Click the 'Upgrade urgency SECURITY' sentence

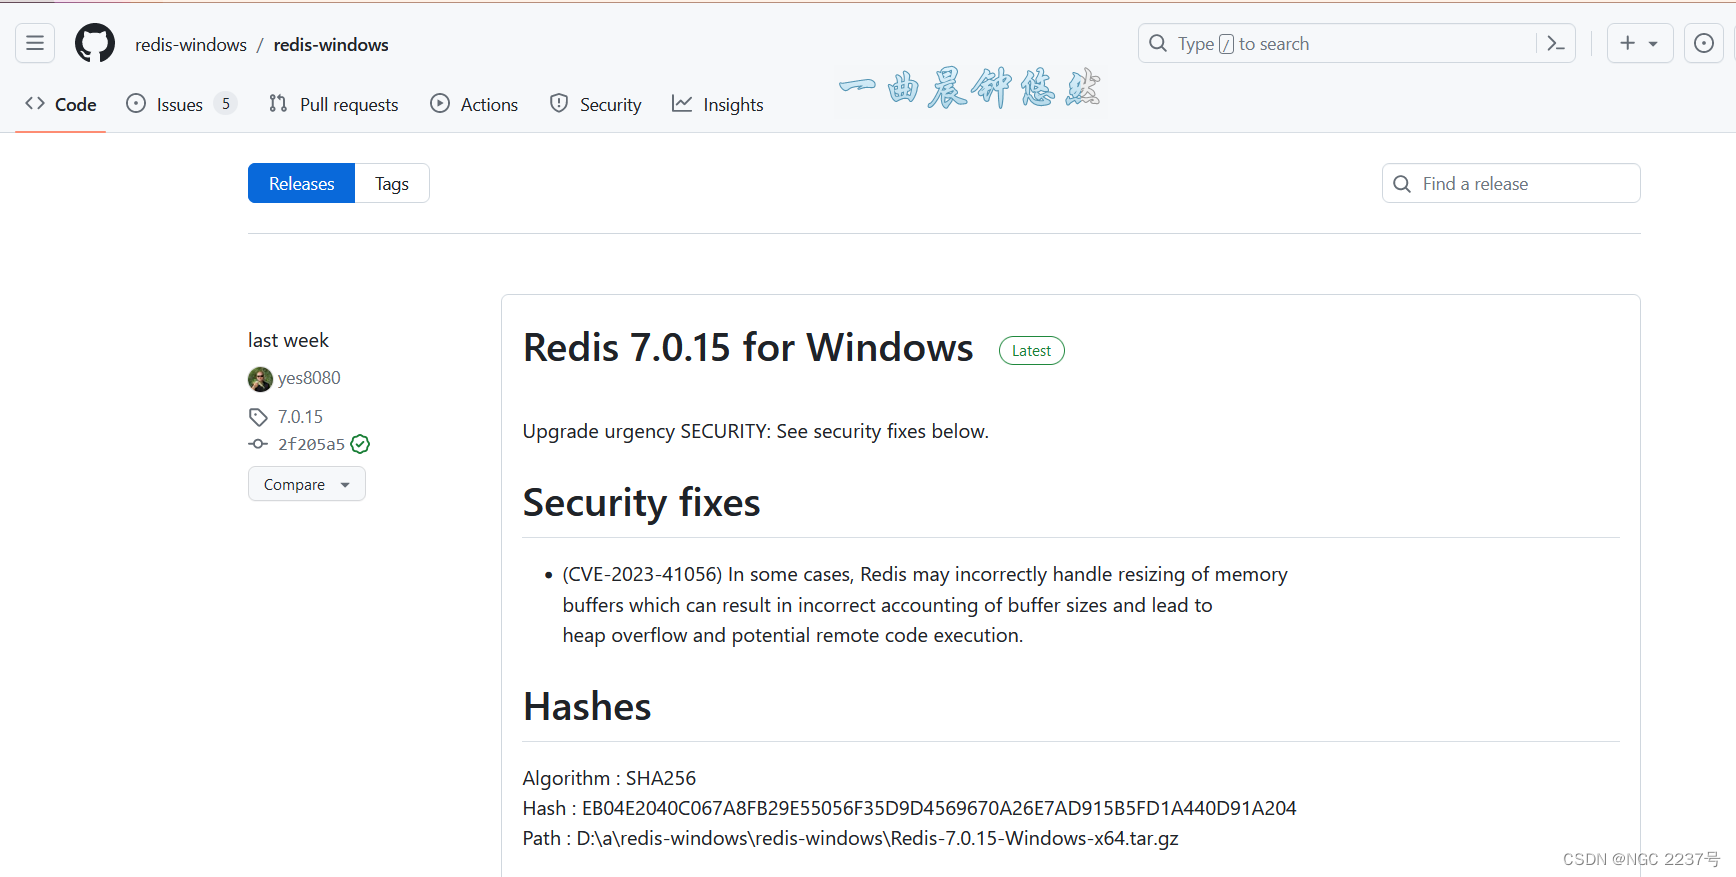pos(755,431)
